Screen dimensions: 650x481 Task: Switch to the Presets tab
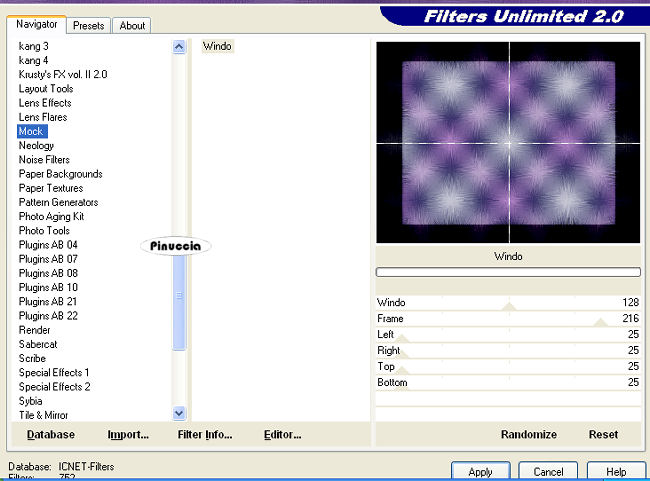pyautogui.click(x=88, y=26)
